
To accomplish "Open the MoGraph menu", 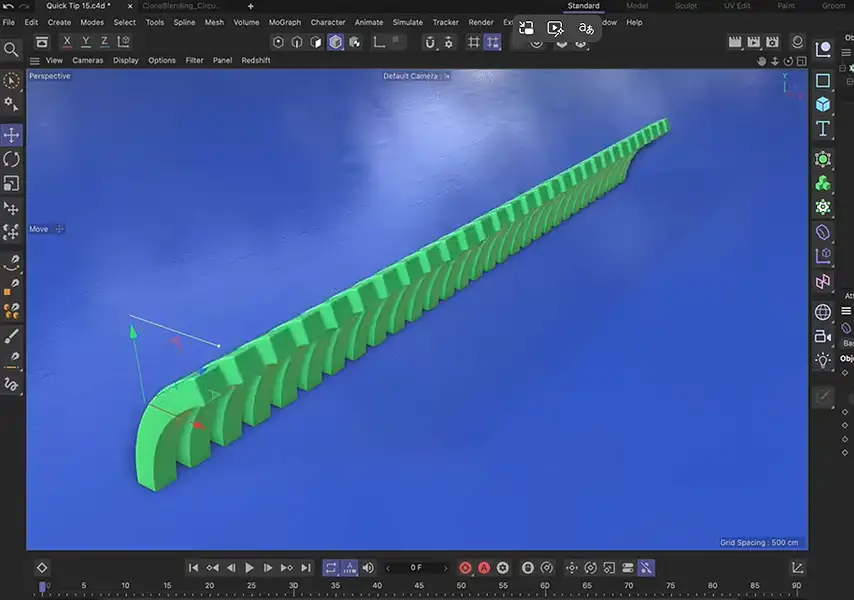I will pos(284,22).
